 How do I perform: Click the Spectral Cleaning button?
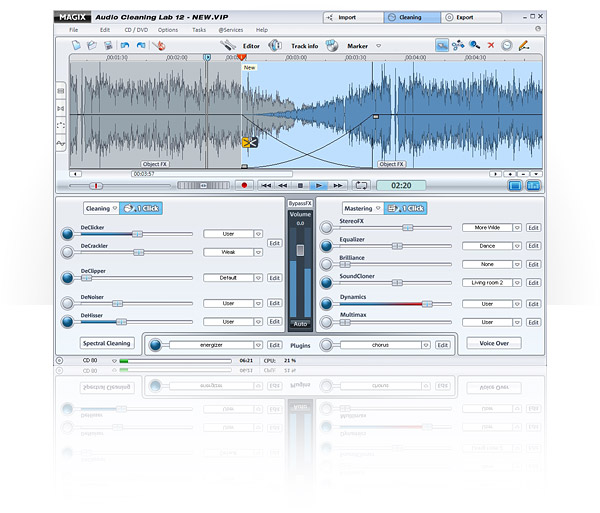click(107, 343)
